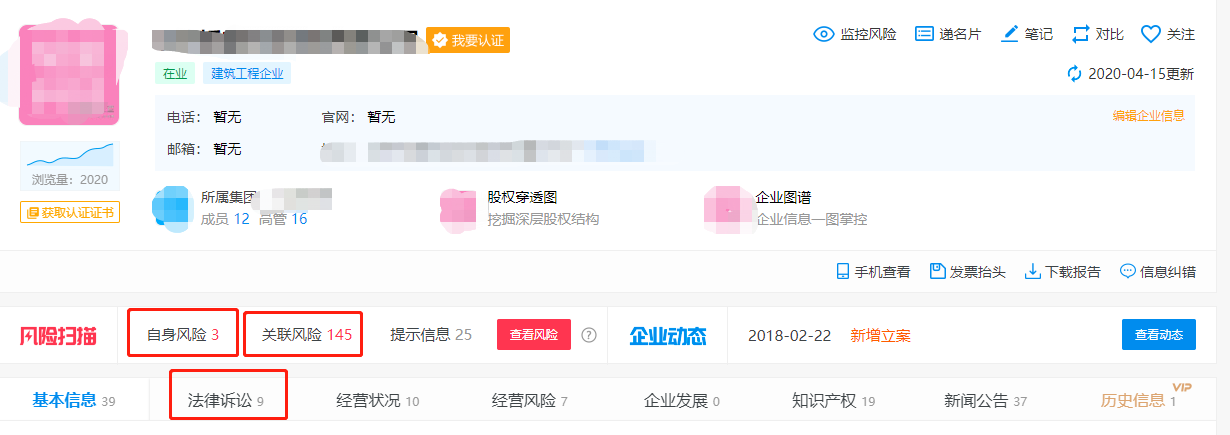Screen dimensions: 1230x435
Task: Click 发票抬头 save icon
Action: 937,271
